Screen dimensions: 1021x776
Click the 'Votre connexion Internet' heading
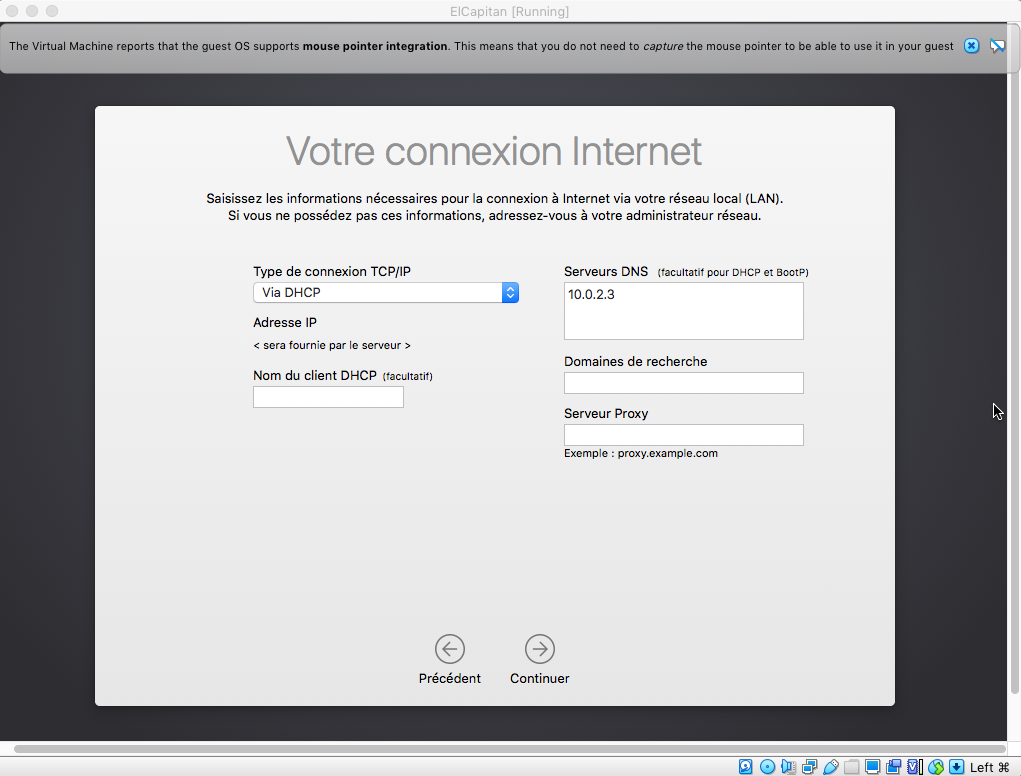(x=494, y=152)
